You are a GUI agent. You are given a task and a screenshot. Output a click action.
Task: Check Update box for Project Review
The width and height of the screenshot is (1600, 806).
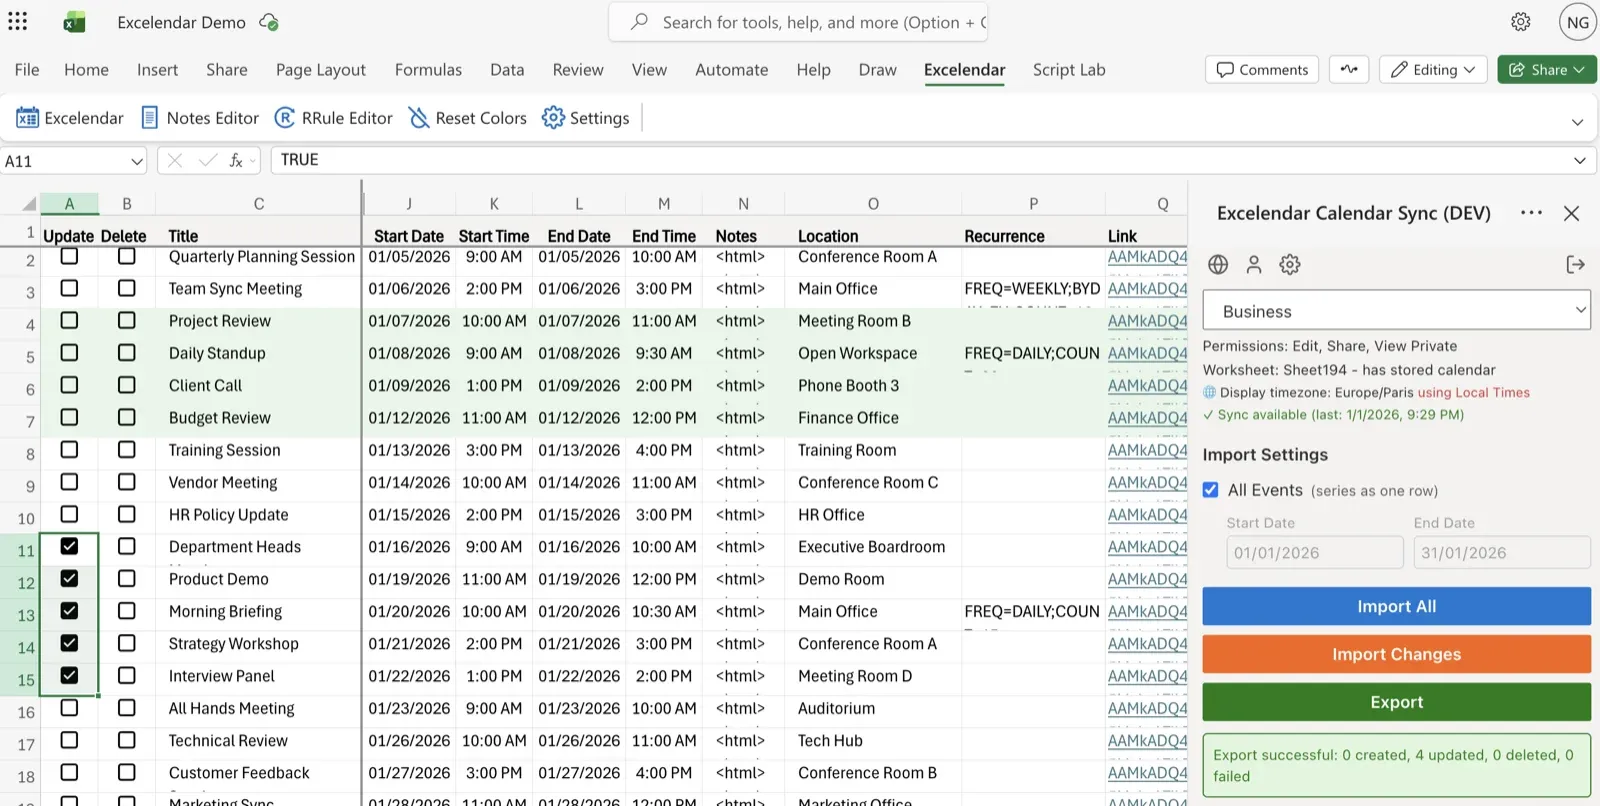tap(69, 320)
